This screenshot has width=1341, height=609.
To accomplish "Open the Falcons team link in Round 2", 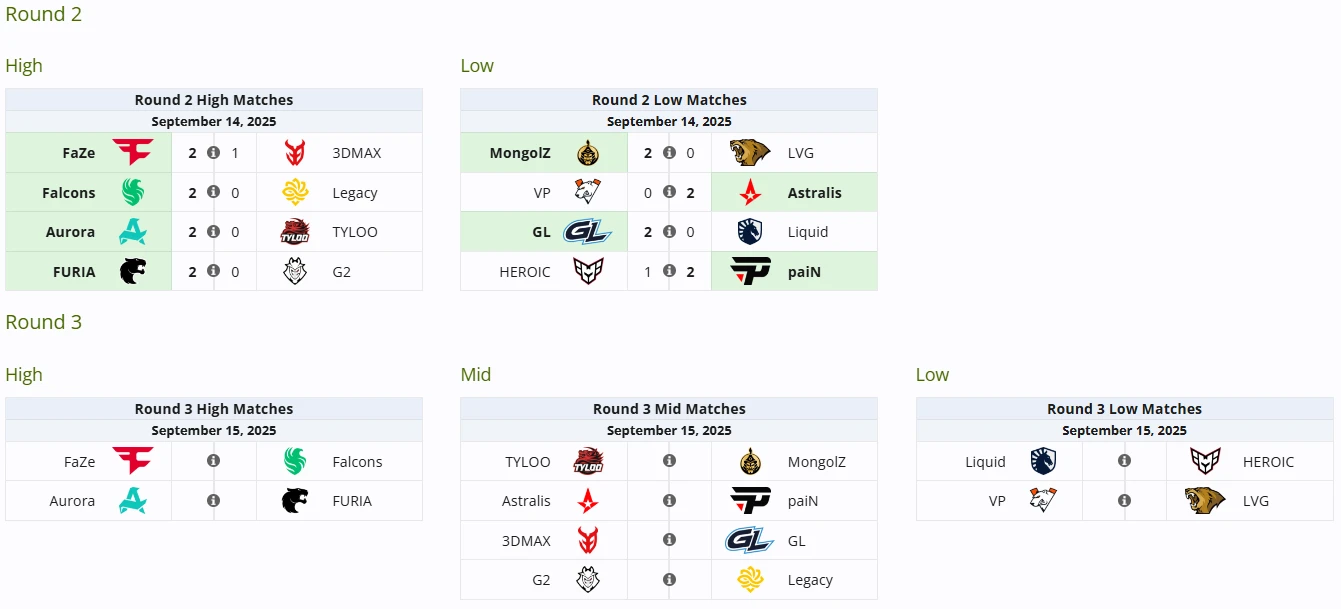I will coord(69,192).
